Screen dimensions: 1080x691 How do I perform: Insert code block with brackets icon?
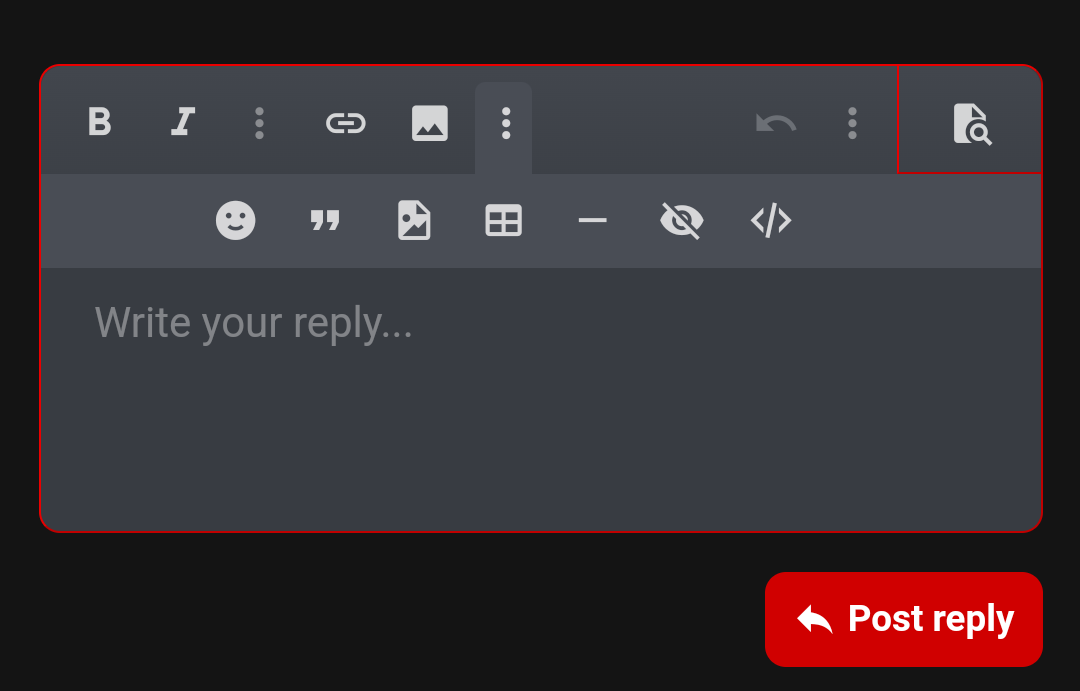pyautogui.click(x=771, y=220)
